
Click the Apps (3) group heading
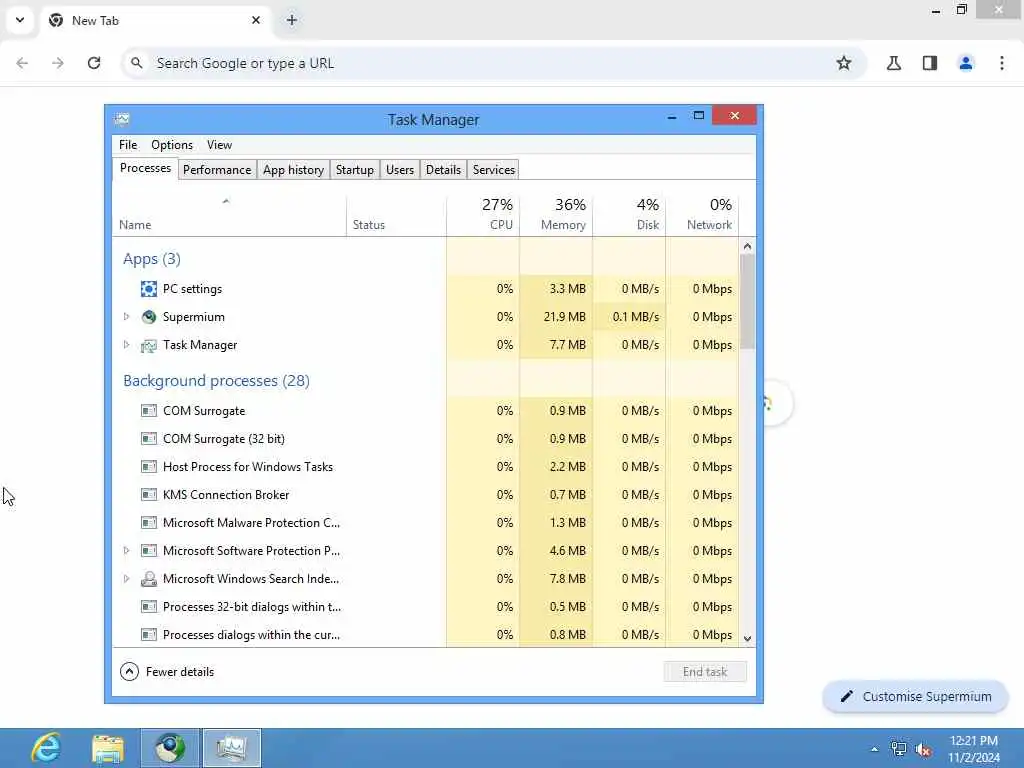point(152,259)
